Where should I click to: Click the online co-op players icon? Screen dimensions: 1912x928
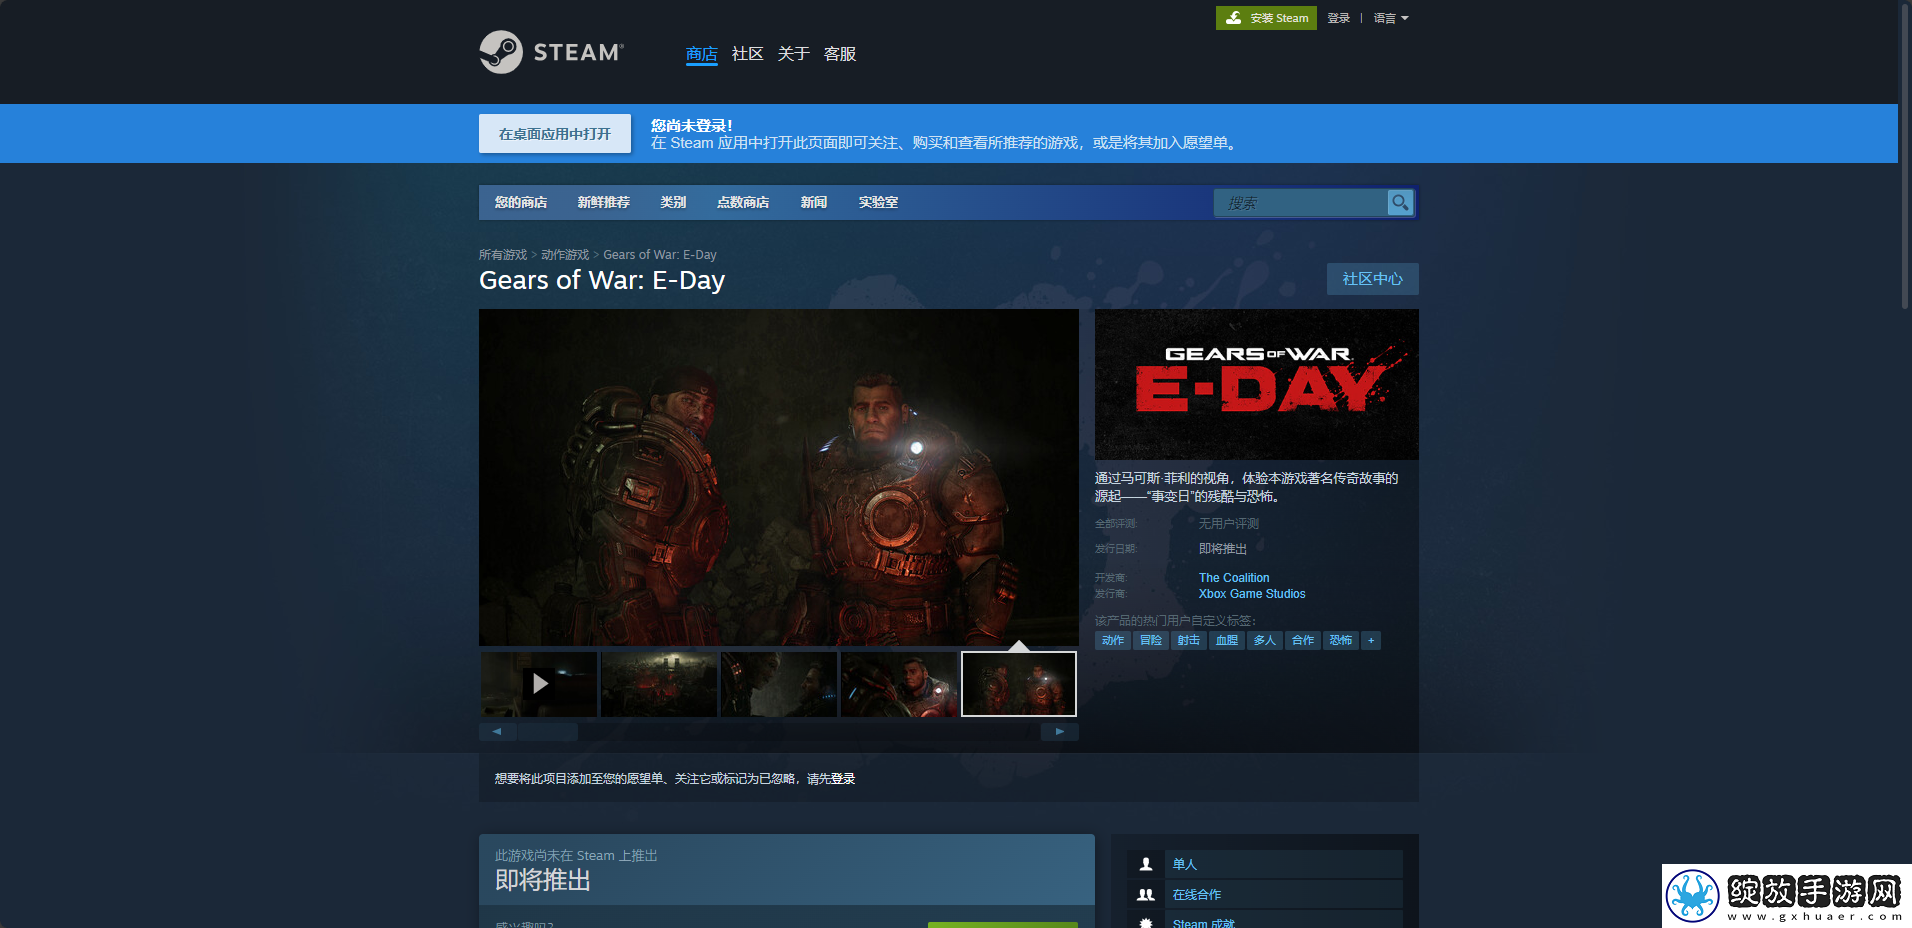(1146, 895)
